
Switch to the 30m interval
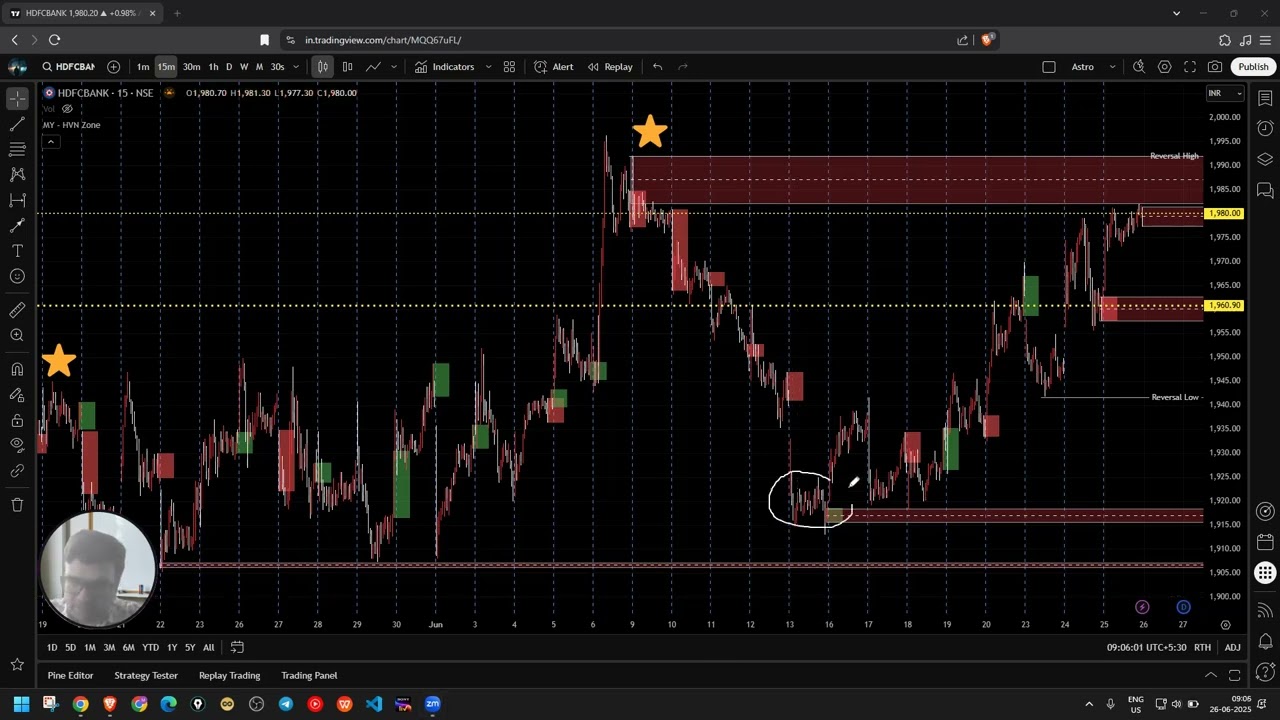coord(191,67)
